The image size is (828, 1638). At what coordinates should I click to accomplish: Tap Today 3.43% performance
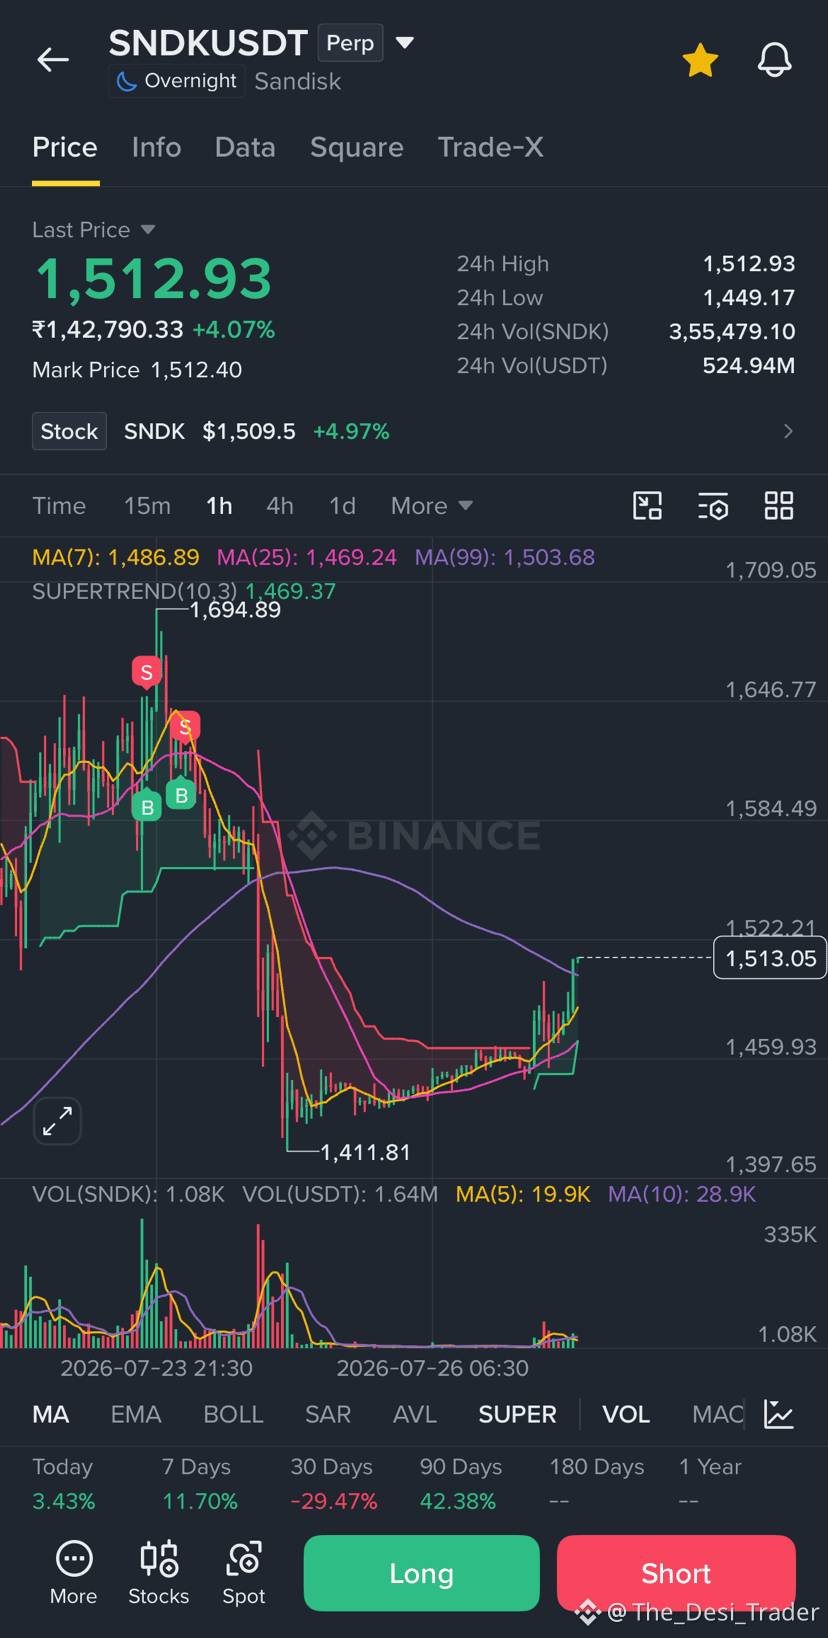click(x=63, y=1484)
